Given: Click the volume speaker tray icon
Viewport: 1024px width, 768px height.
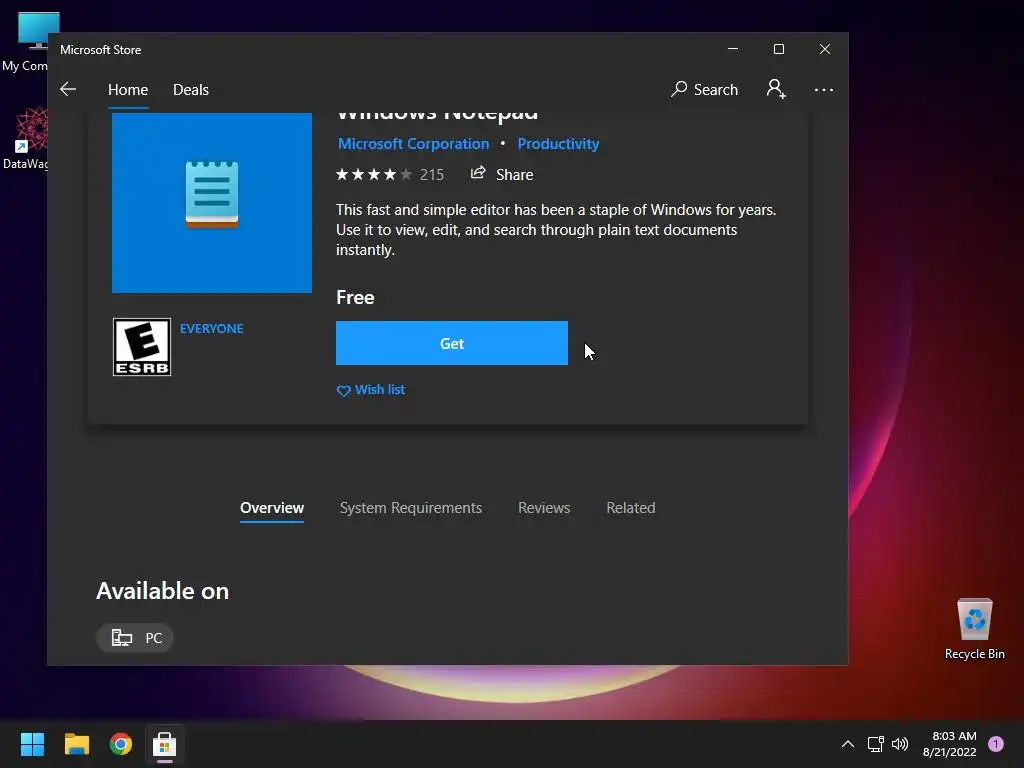Looking at the screenshot, I should coord(900,744).
